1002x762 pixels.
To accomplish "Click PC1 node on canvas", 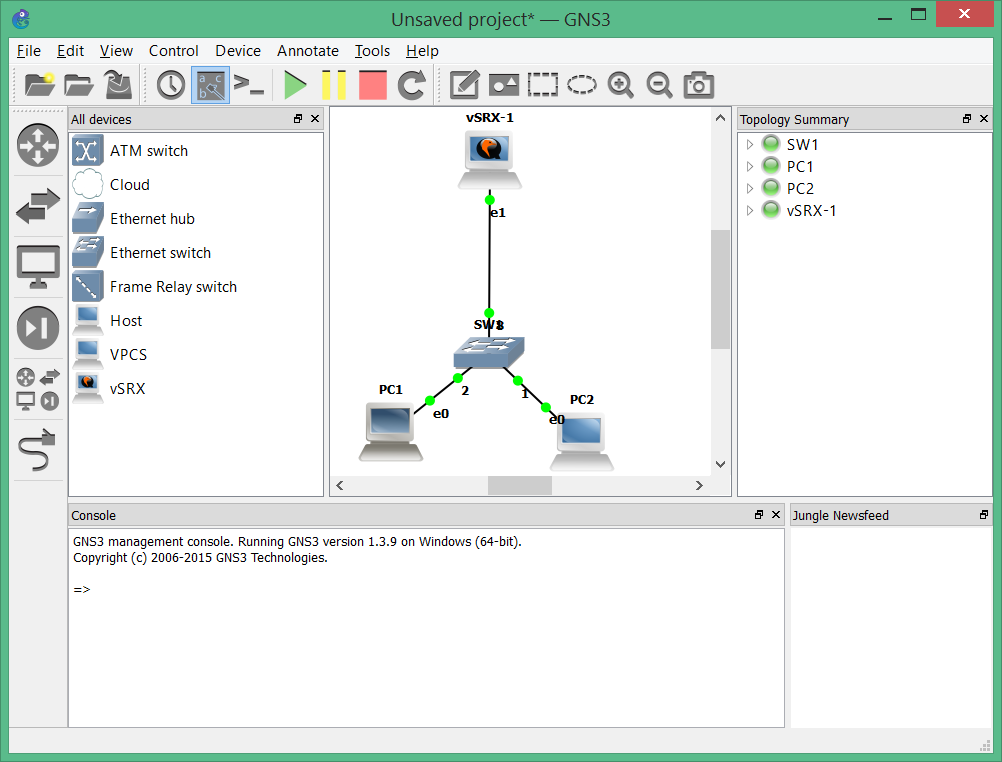I will (390, 432).
